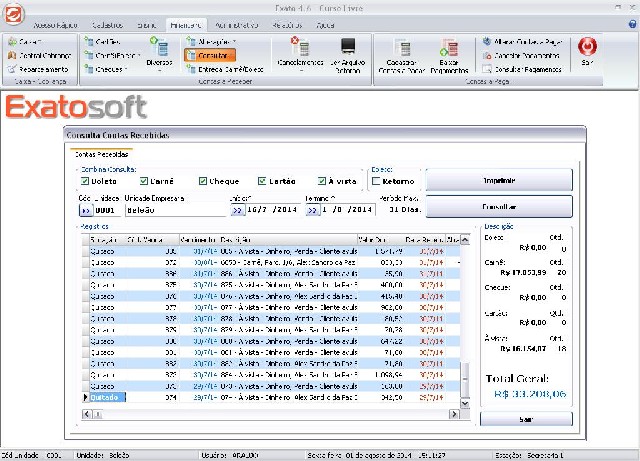Open Baixar Pagamentos ribbon button
Viewport: 640px width, 461px height.
coord(449,55)
